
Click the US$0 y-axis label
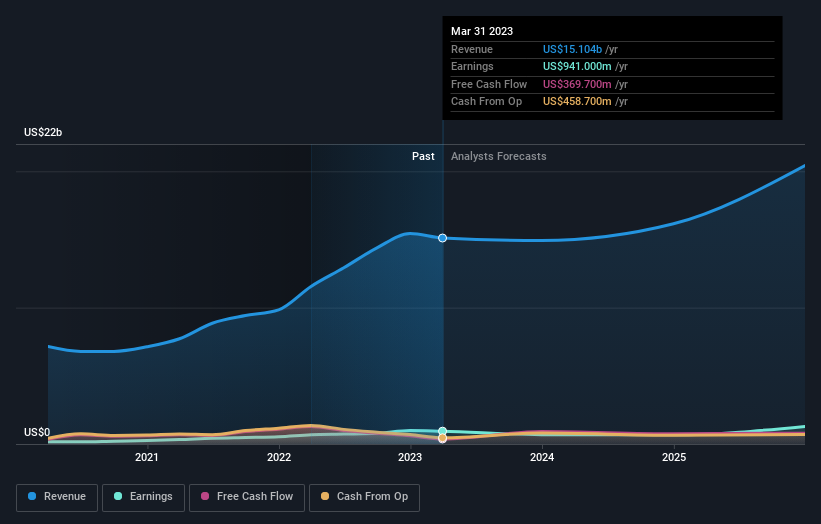(x=37, y=432)
